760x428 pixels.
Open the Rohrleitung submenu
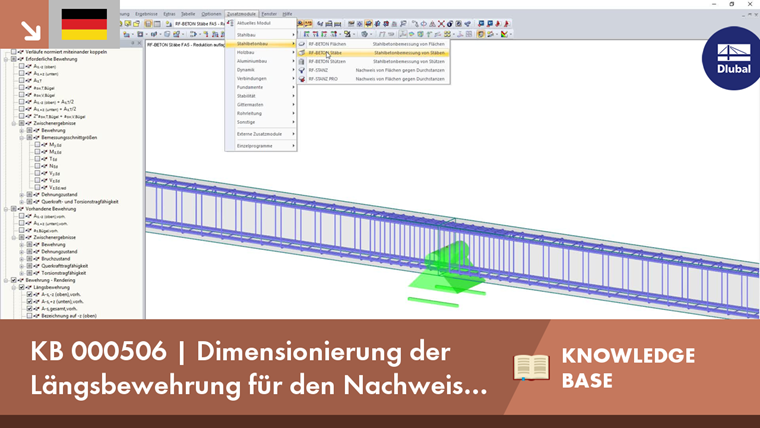coord(261,113)
